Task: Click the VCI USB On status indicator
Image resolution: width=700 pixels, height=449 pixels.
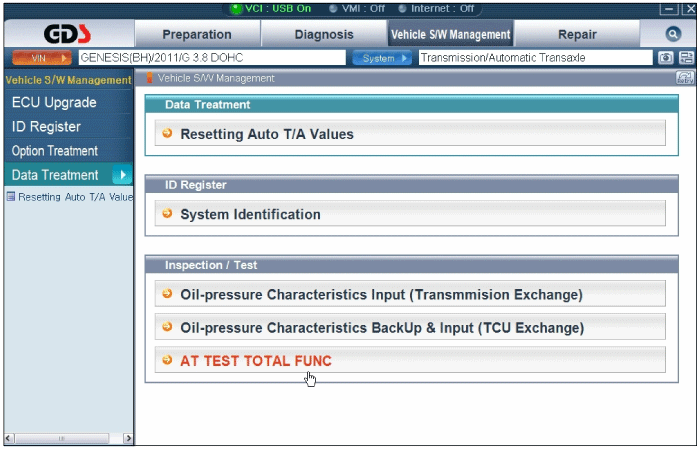Action: [x=271, y=8]
